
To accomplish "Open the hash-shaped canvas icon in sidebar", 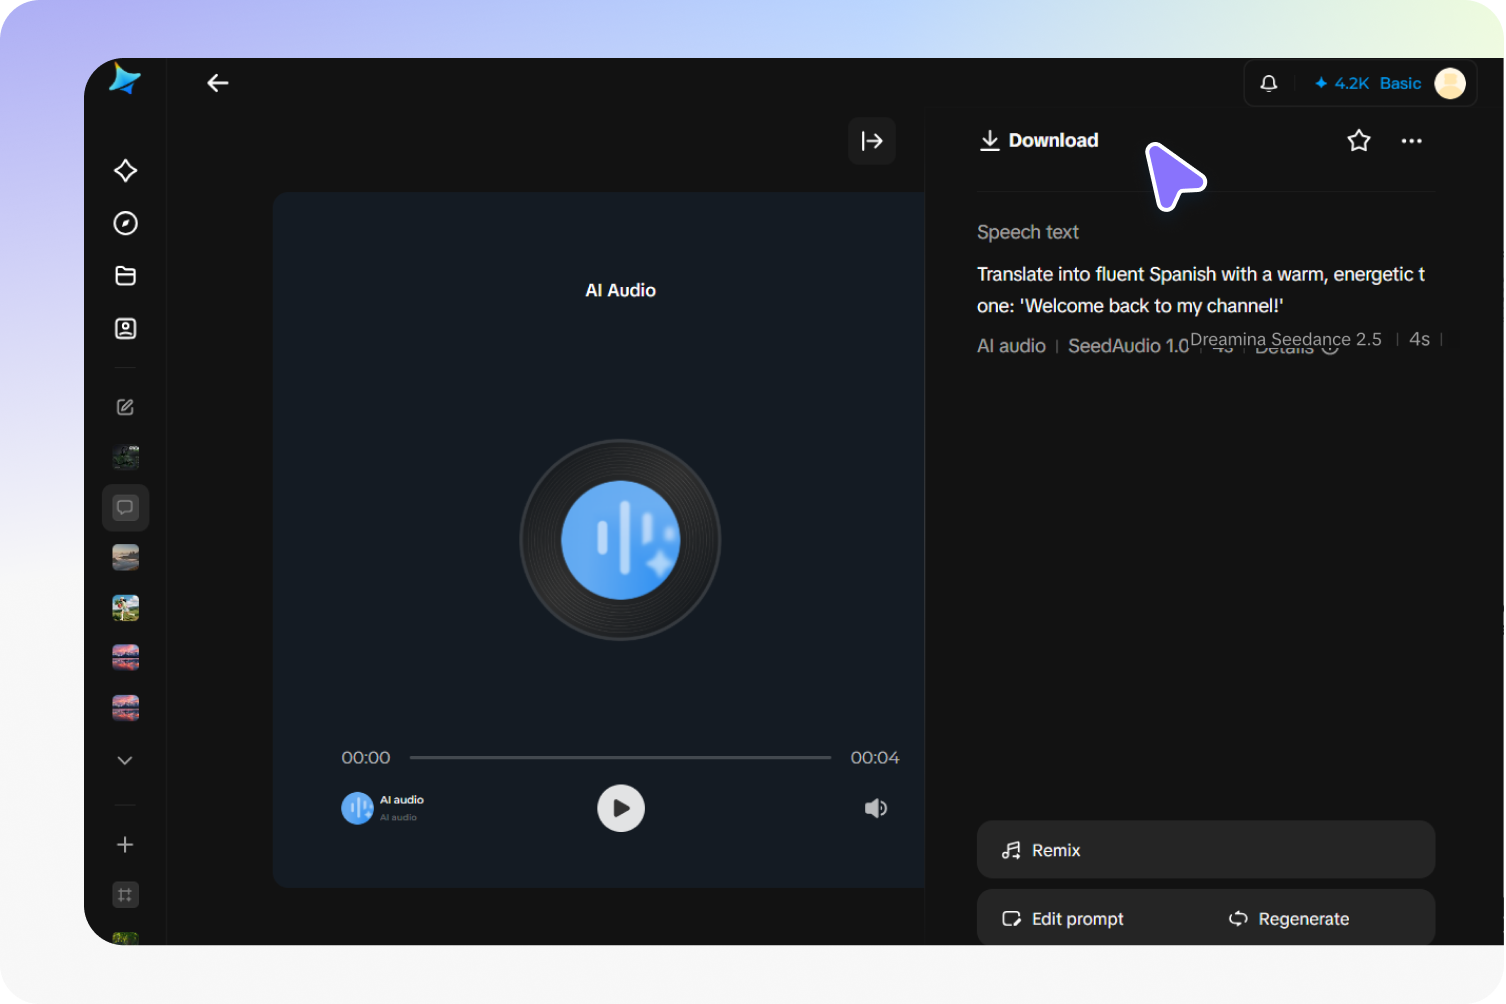I will [125, 895].
